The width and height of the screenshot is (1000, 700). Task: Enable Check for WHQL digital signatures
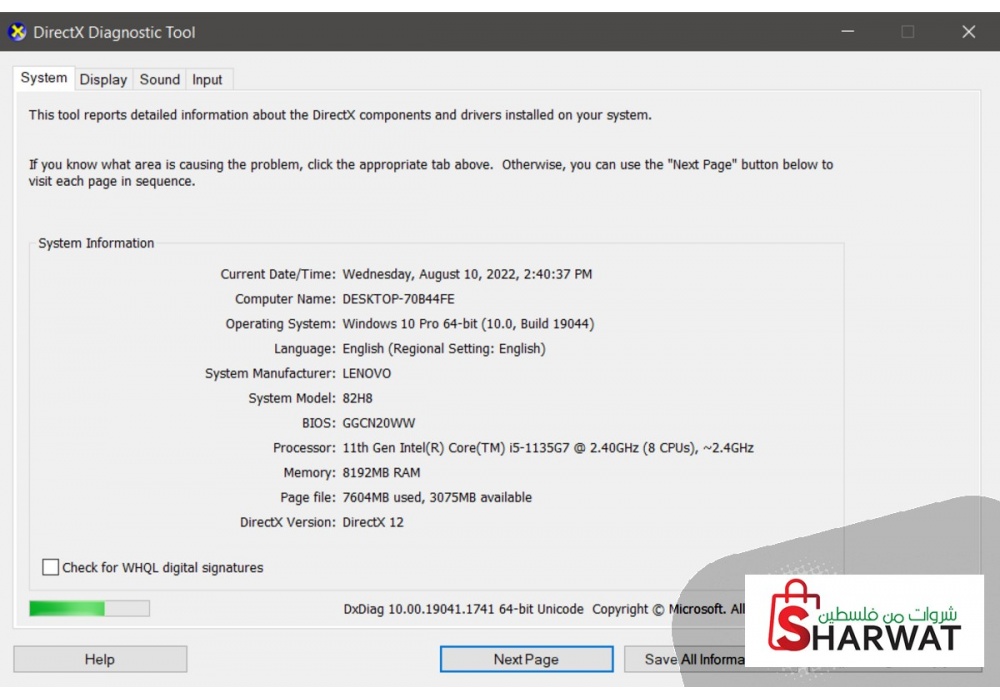pyautogui.click(x=51, y=568)
